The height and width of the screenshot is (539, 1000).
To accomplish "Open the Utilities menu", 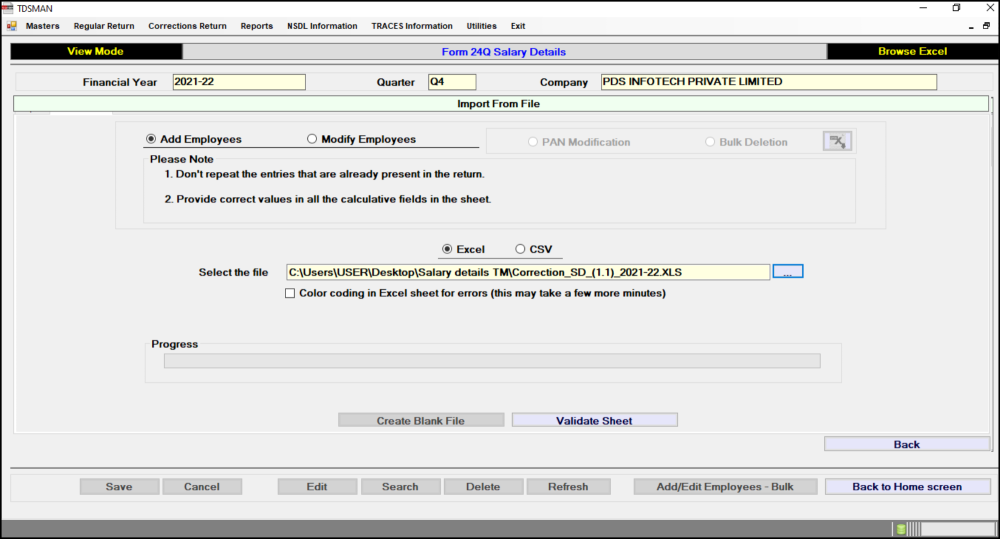I will coord(482,26).
